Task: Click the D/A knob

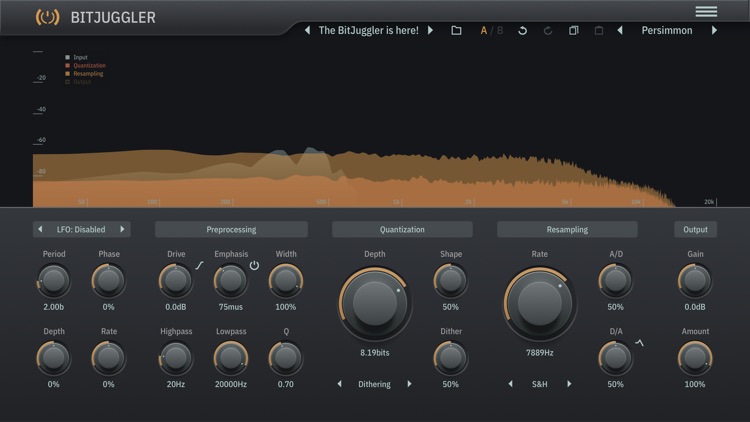Action: click(x=616, y=358)
